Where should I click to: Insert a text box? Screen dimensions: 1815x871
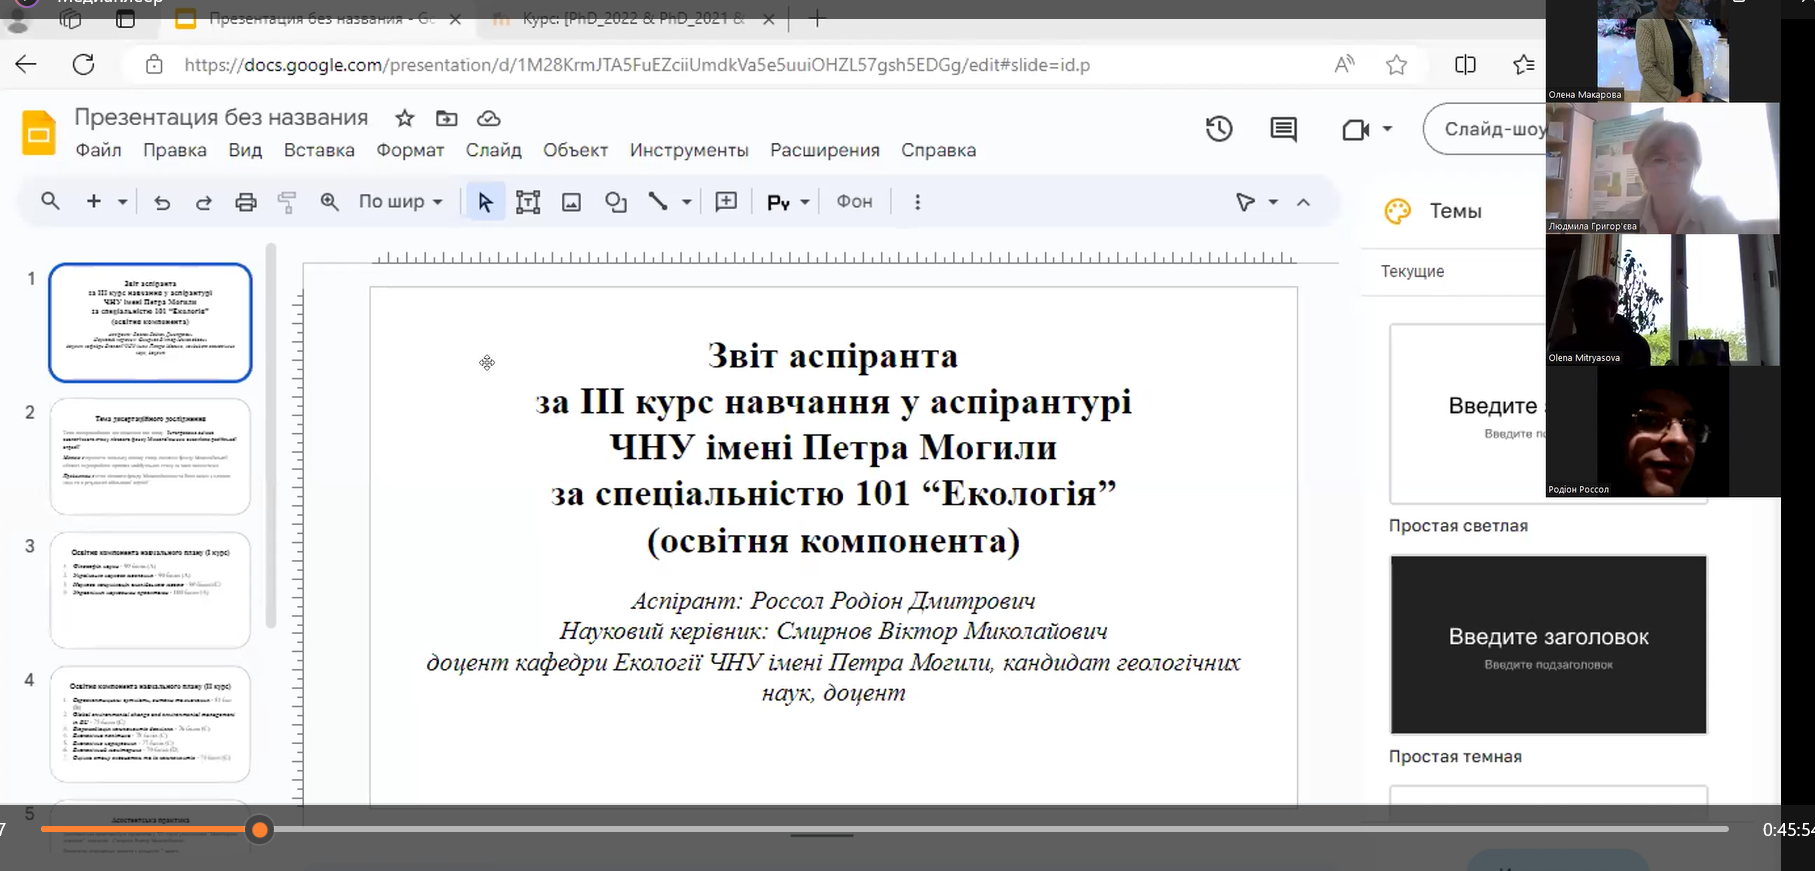pos(528,203)
